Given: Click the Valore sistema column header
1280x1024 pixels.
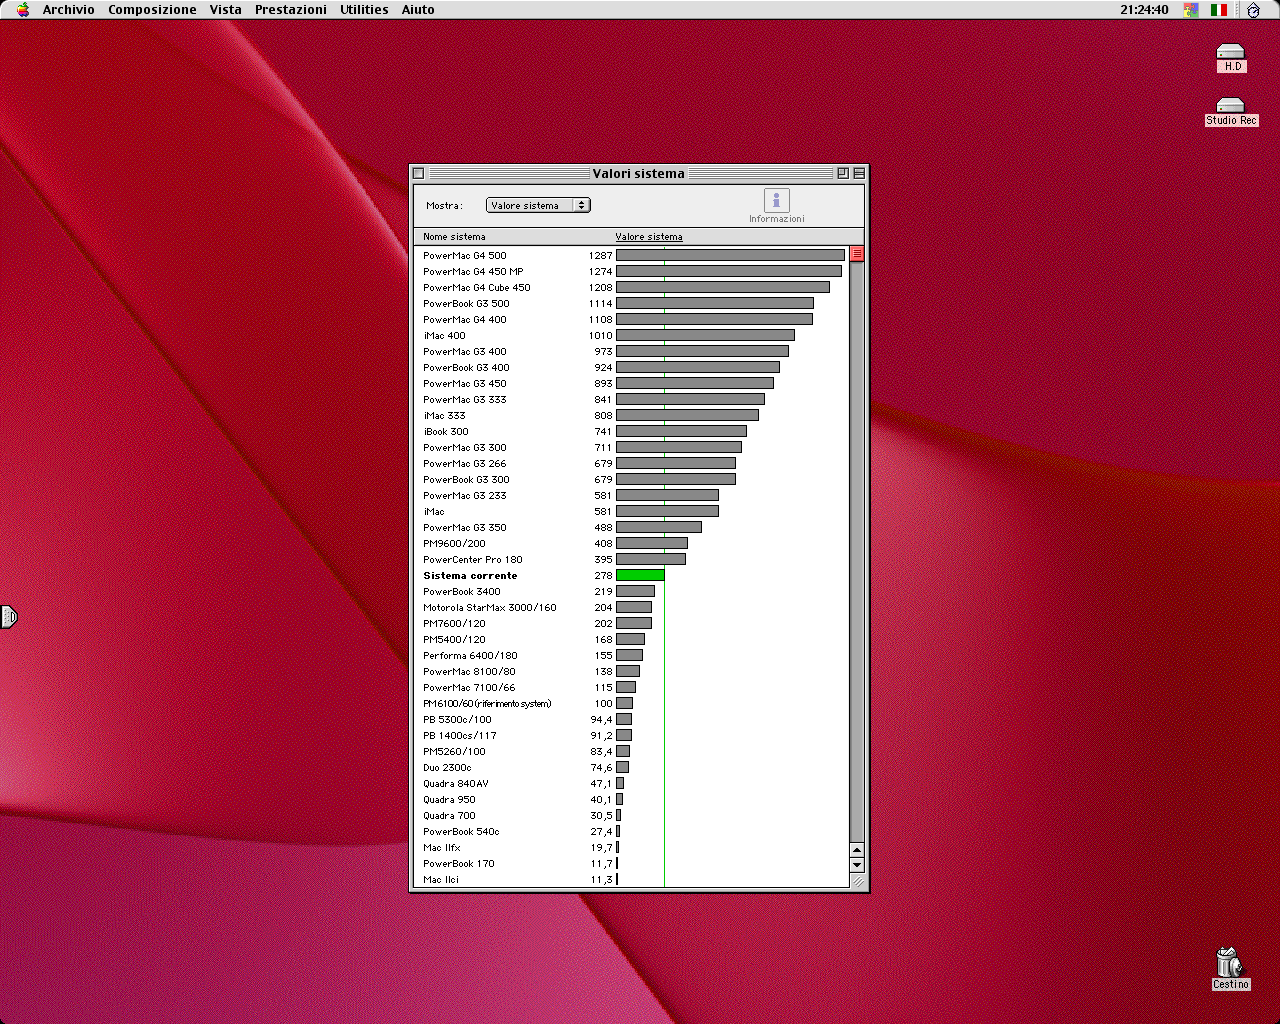Looking at the screenshot, I should [x=649, y=237].
